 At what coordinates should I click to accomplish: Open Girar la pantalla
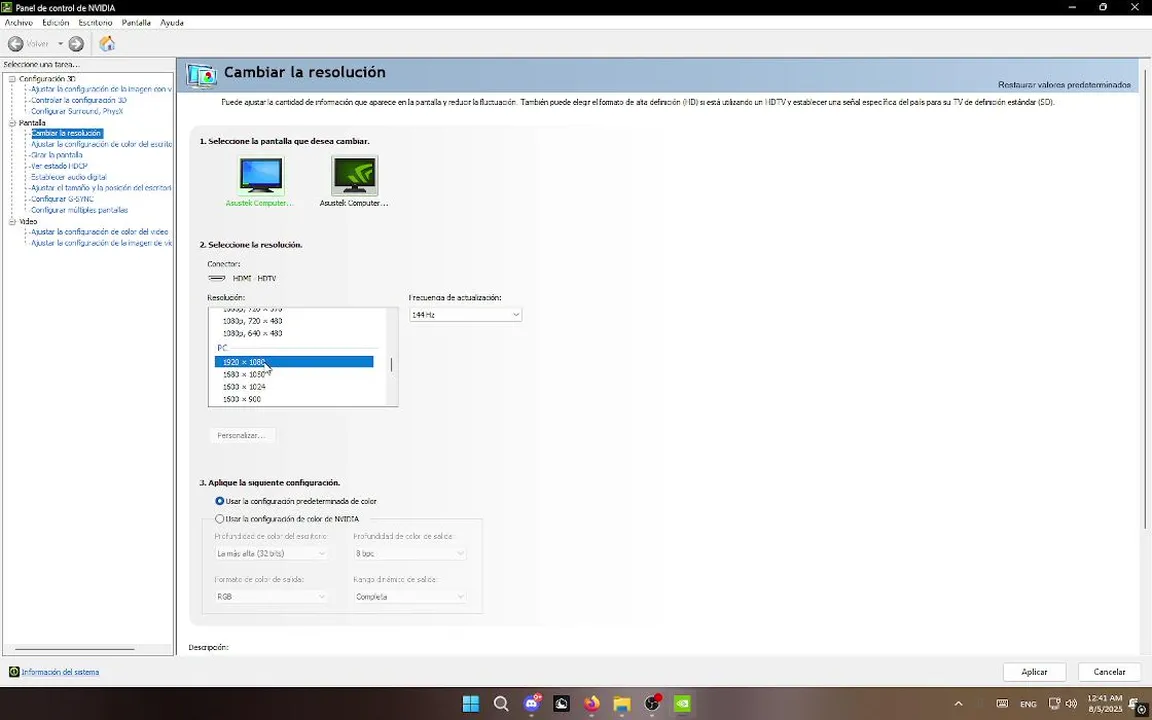click(57, 155)
